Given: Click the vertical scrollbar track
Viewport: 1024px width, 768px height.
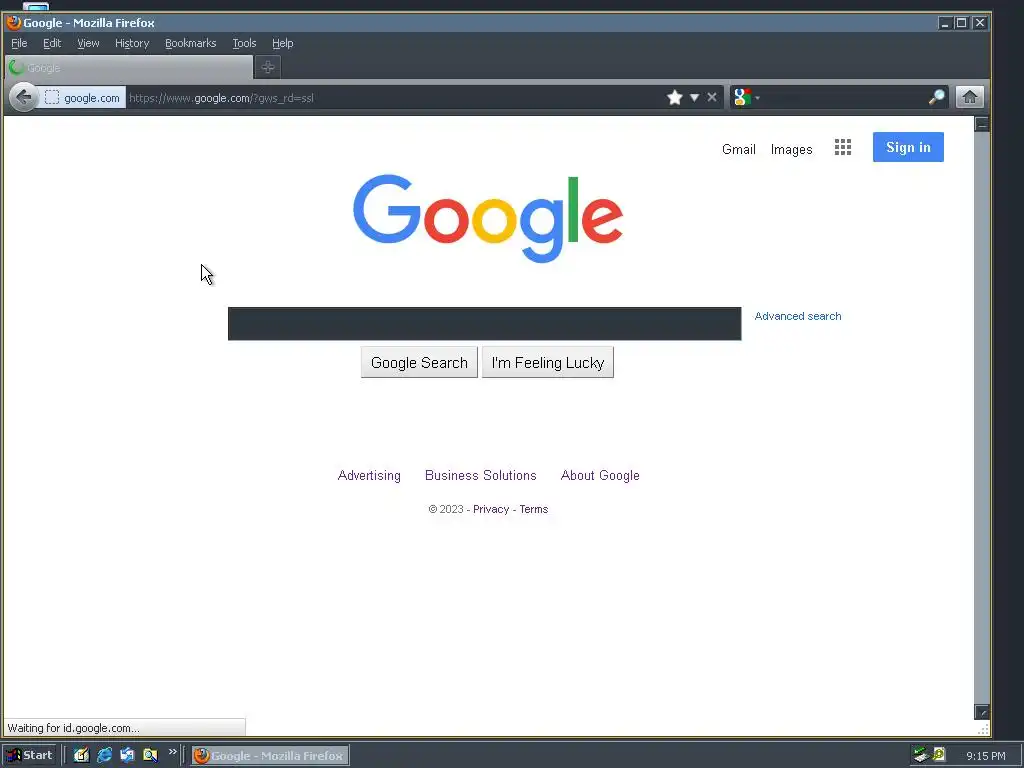Looking at the screenshot, I should pos(982,418).
